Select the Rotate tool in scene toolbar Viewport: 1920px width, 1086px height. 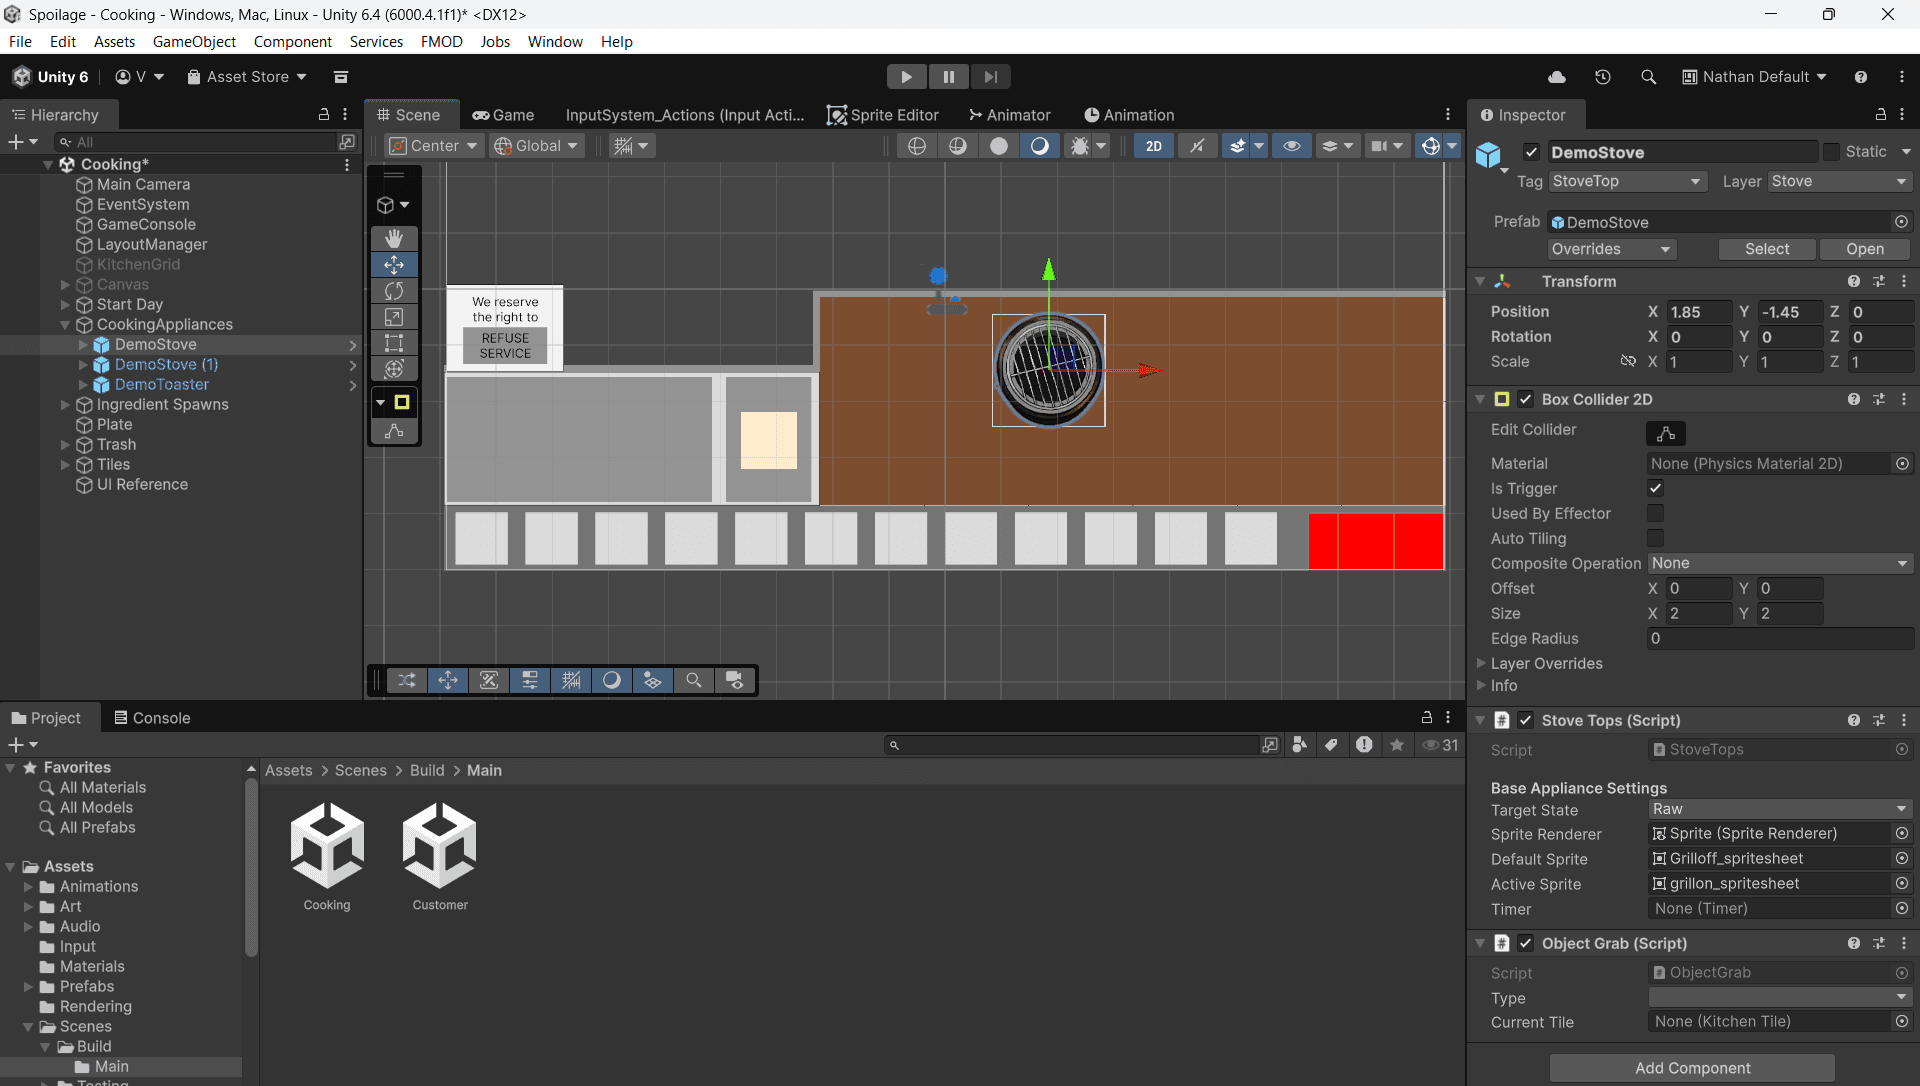pos(394,291)
